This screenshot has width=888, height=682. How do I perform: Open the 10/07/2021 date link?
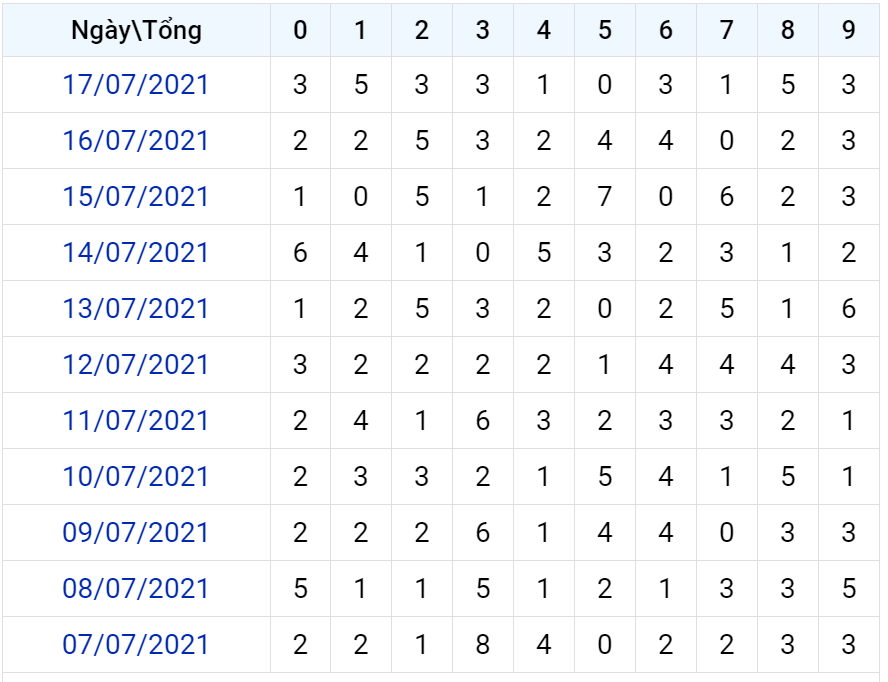tap(136, 478)
